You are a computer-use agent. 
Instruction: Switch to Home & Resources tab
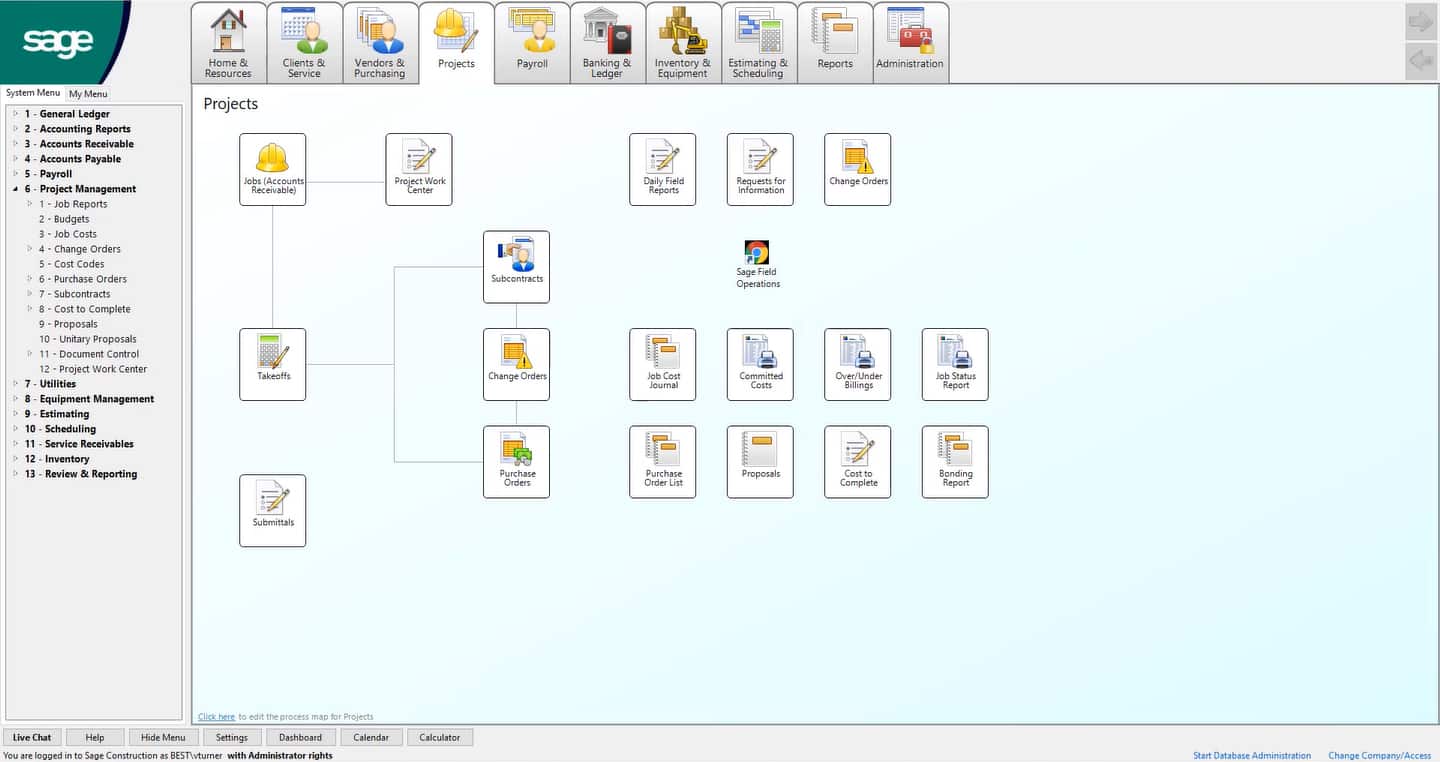pos(228,43)
